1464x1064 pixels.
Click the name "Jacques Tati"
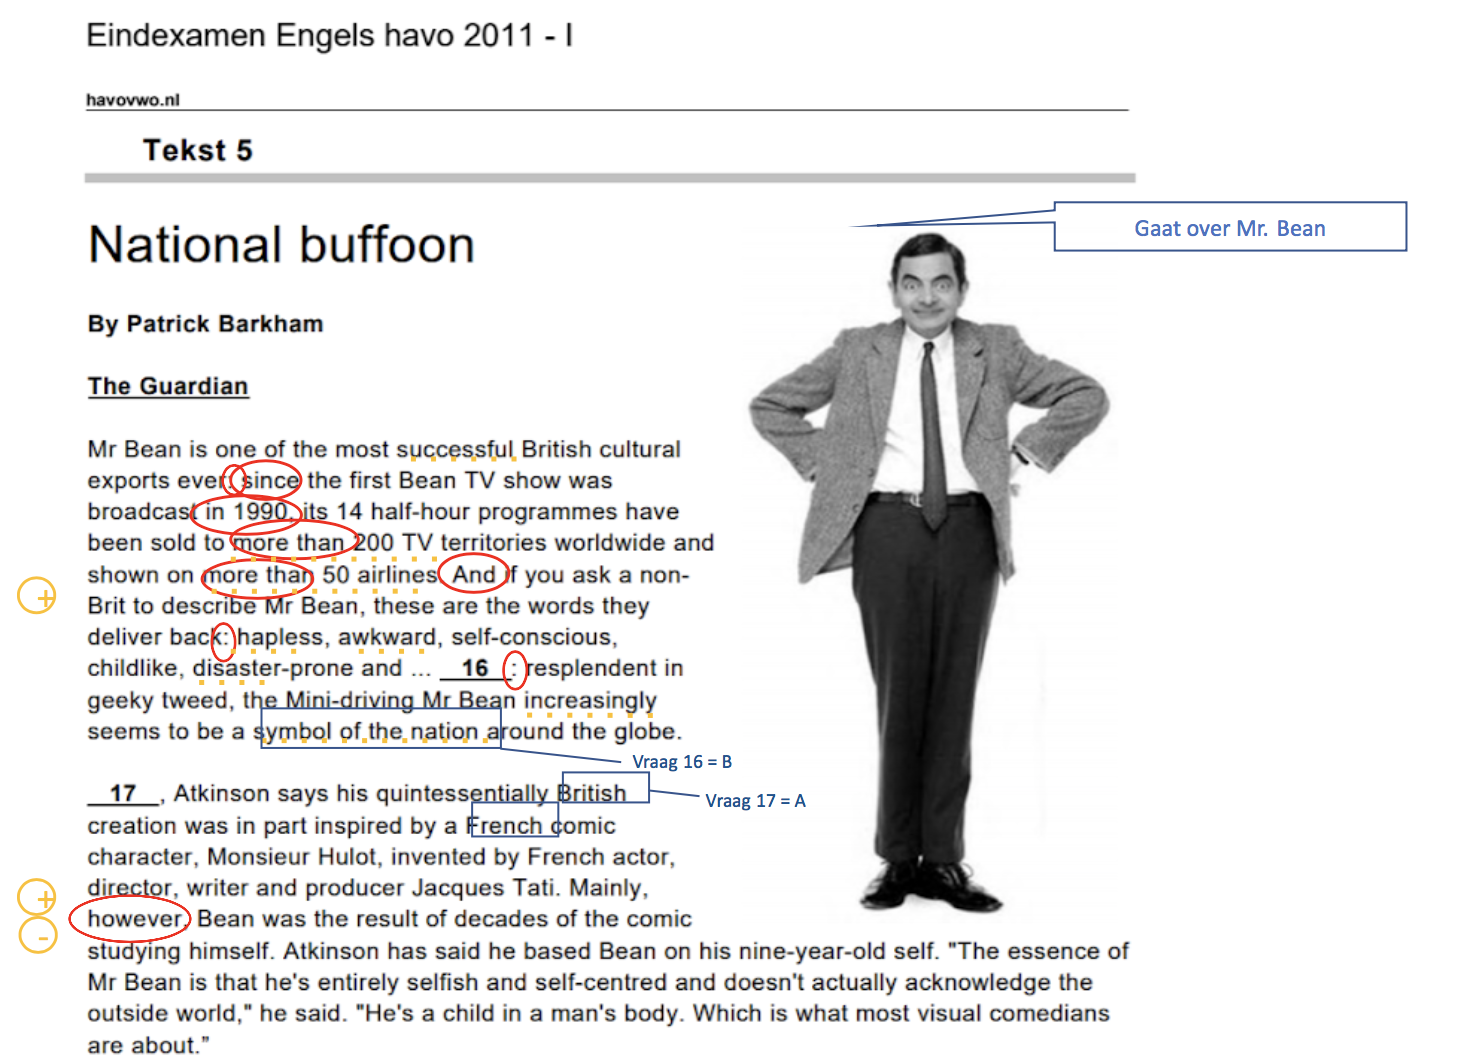click(x=485, y=888)
